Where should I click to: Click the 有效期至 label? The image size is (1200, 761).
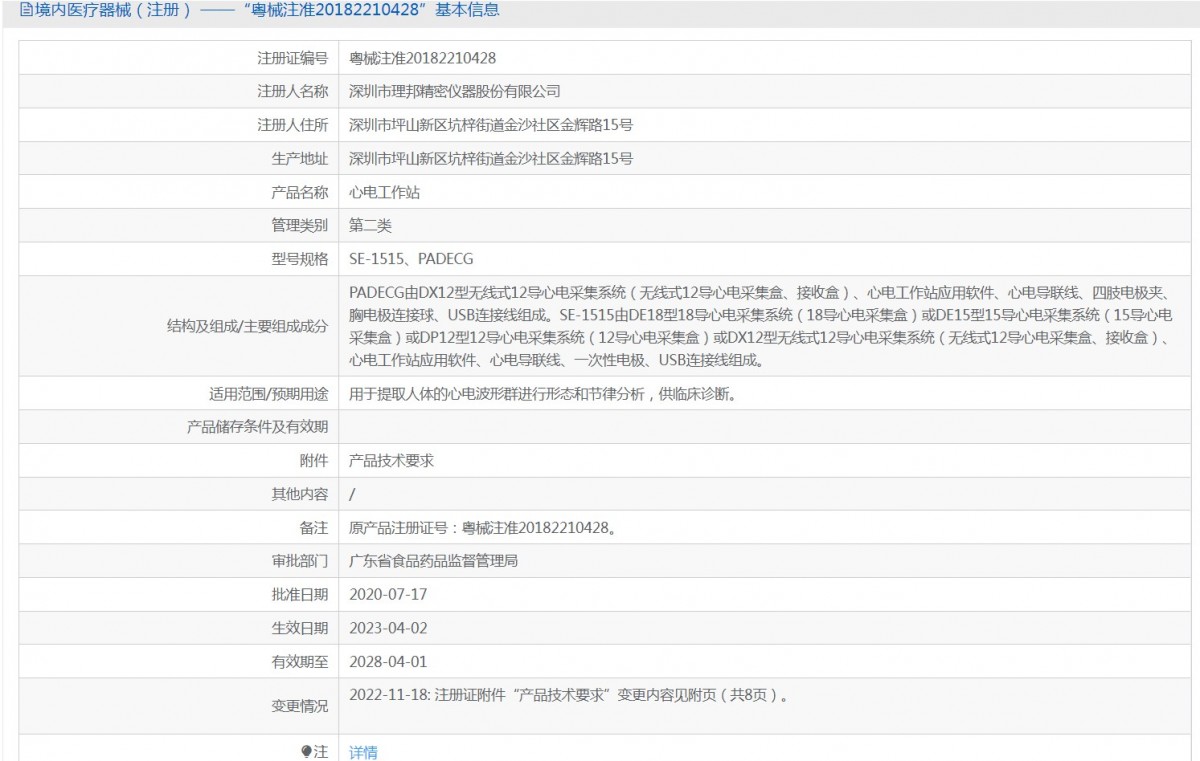[299, 662]
